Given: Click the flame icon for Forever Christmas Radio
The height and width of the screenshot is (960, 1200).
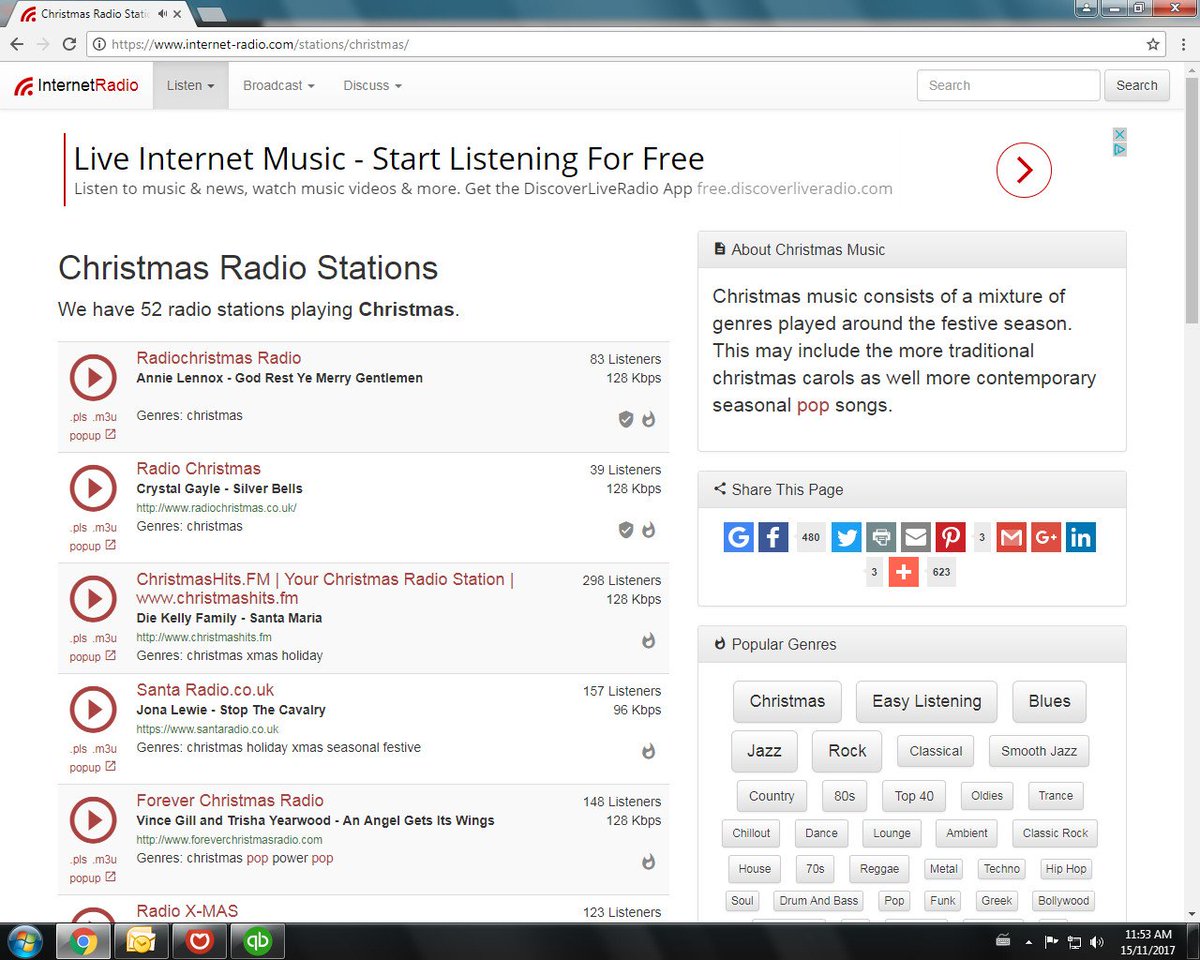Looking at the screenshot, I should coord(649,861).
